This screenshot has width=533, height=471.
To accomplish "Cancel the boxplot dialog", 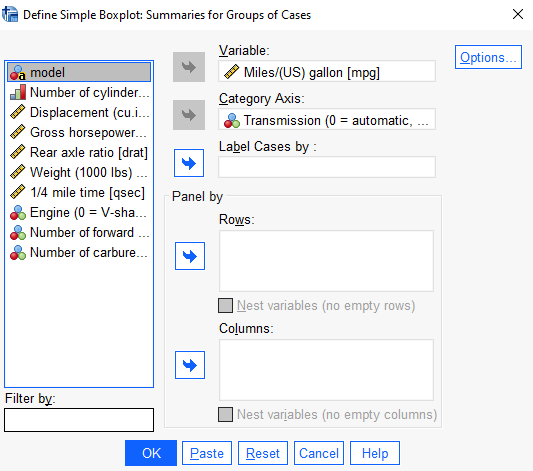I will pos(319,453).
